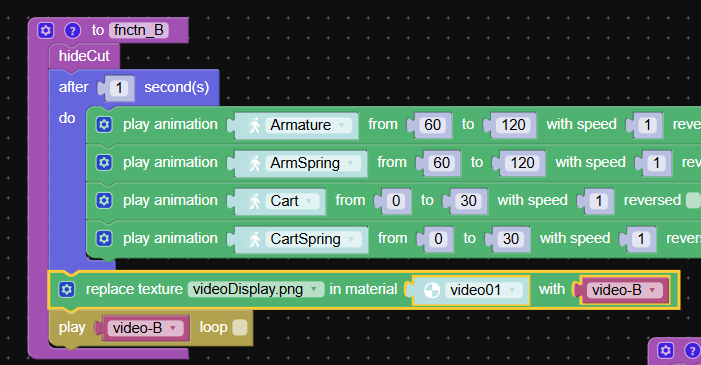Click the animation figure icon beside ArmSpring
701x365 pixels.
coord(255,163)
